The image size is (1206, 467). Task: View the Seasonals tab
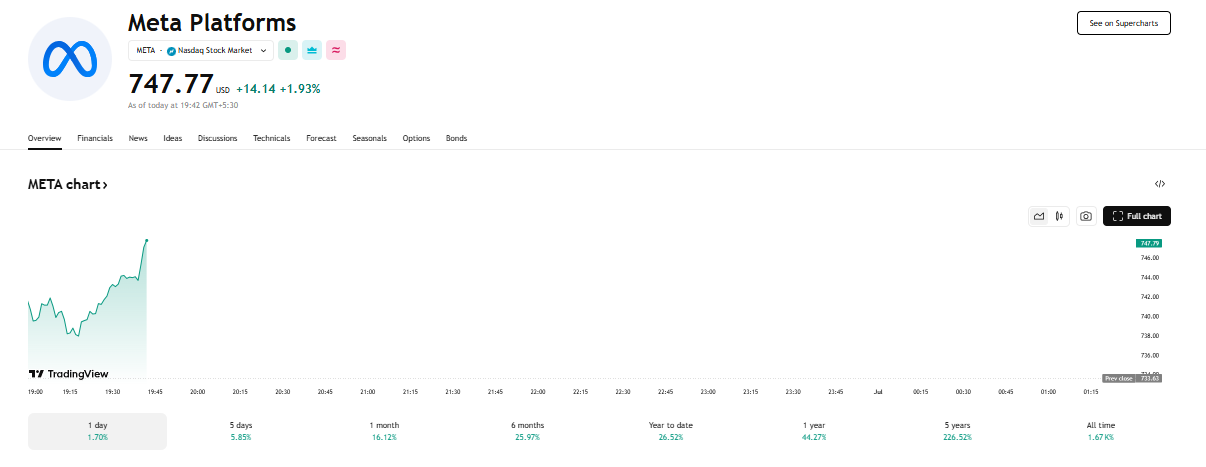[x=369, y=138]
